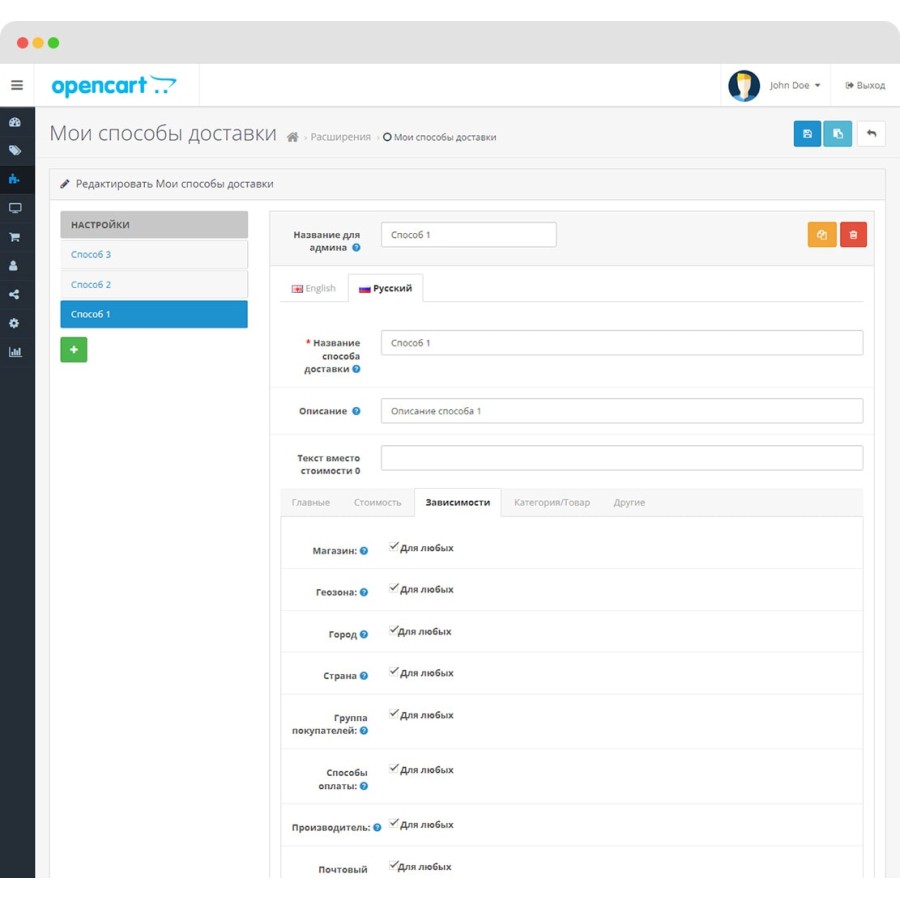
Task: Open the Категория/Товар tab
Action: (552, 503)
